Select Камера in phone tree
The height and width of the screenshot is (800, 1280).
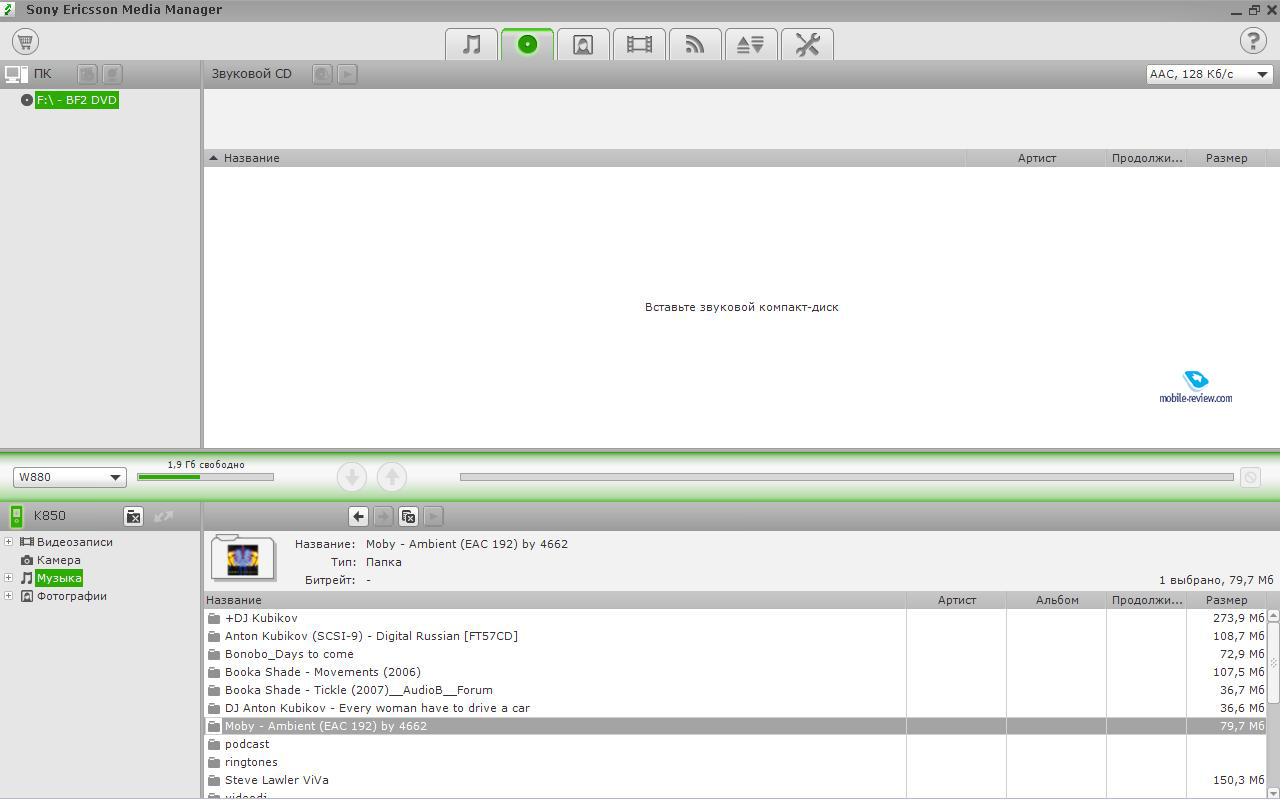[59, 560]
